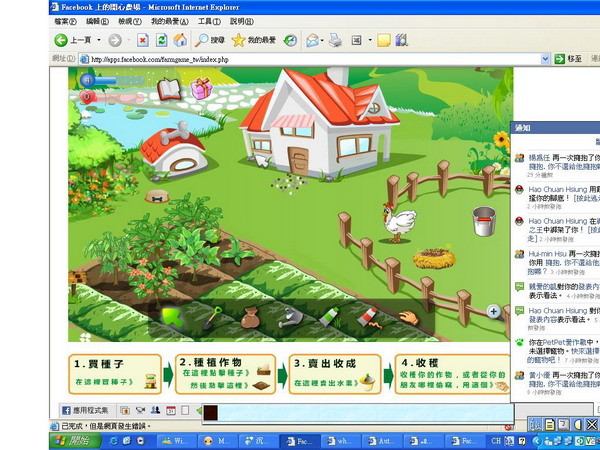This screenshot has width=600, height=450.
Task: Open the Facebook 應用程式集 applications button
Action: (86, 411)
